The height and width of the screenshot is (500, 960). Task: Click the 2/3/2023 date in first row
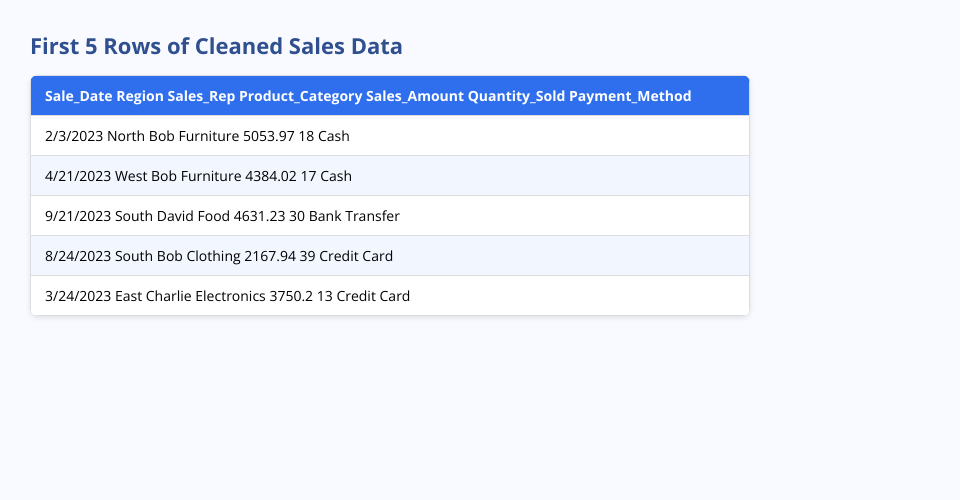point(74,136)
